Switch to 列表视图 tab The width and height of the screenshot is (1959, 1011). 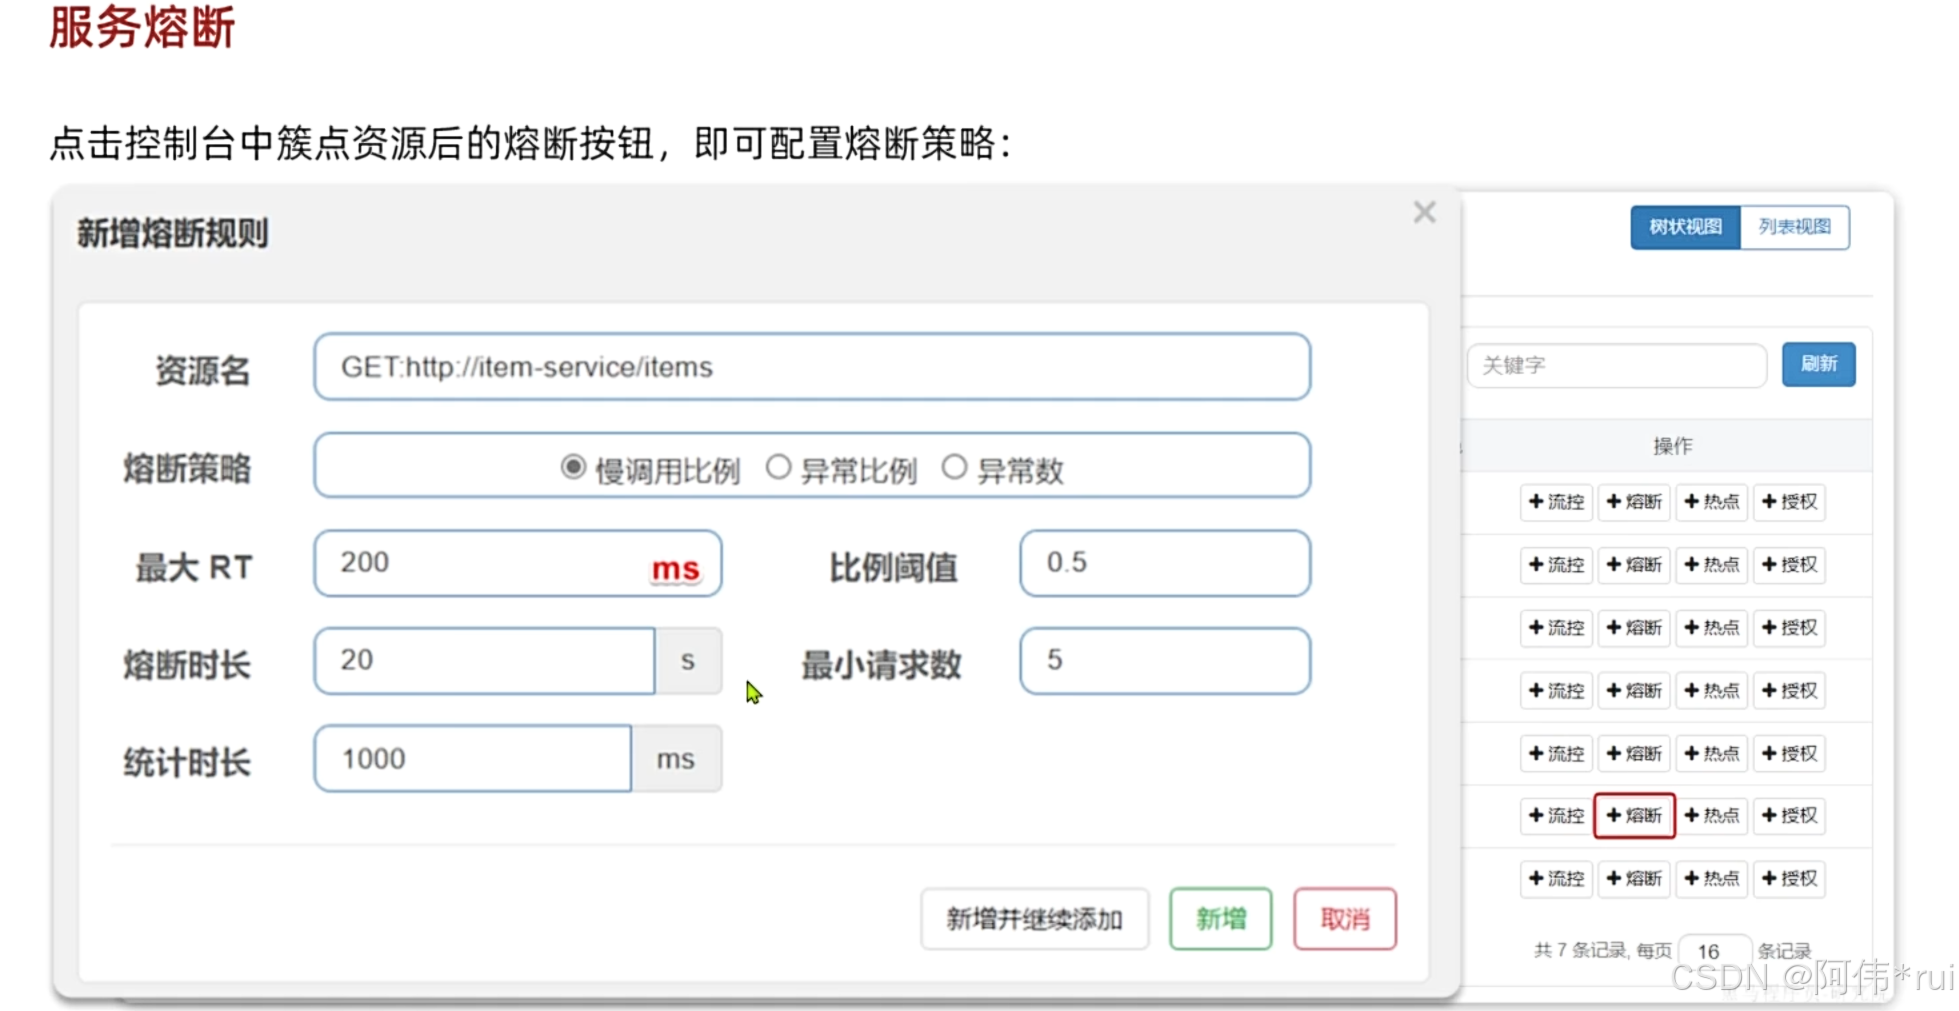click(1795, 227)
